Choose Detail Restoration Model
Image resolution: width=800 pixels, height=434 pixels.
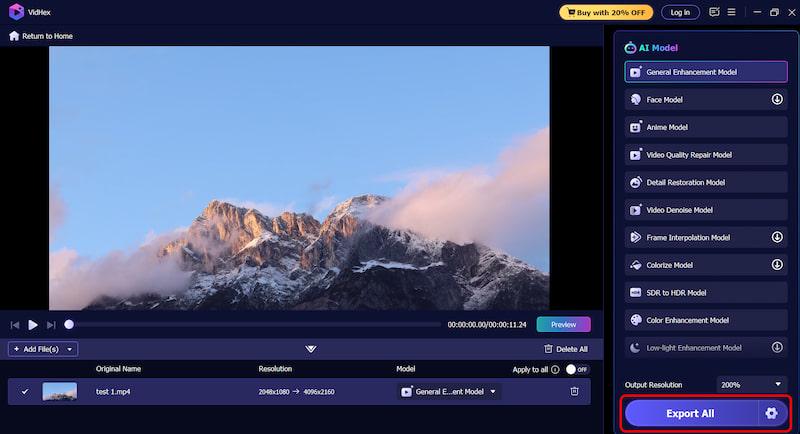(706, 182)
